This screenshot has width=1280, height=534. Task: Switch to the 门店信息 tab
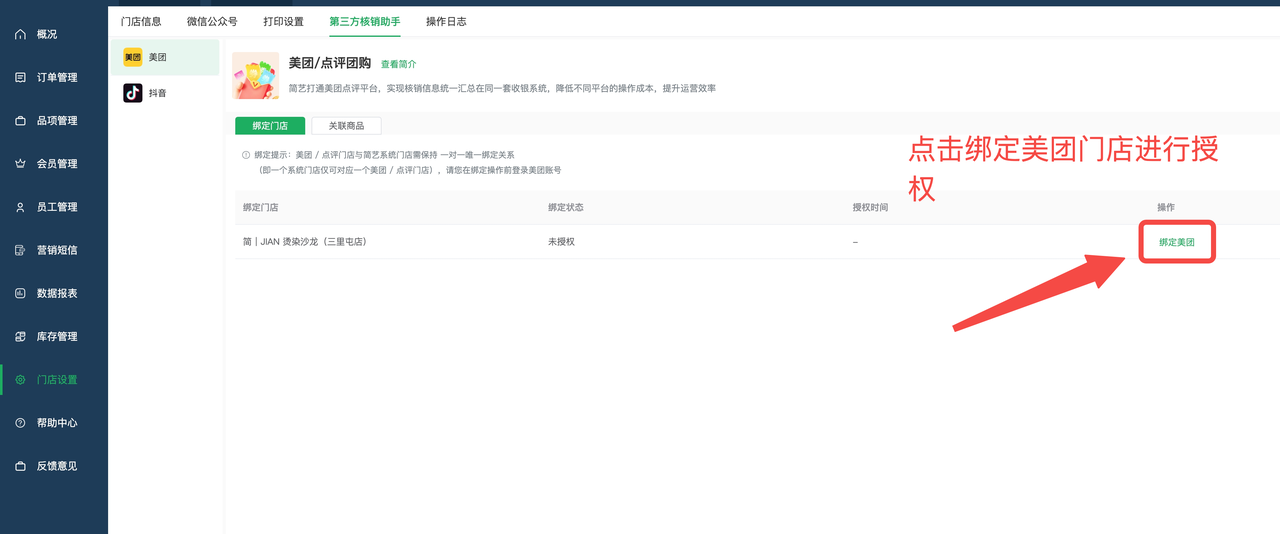tap(141, 21)
